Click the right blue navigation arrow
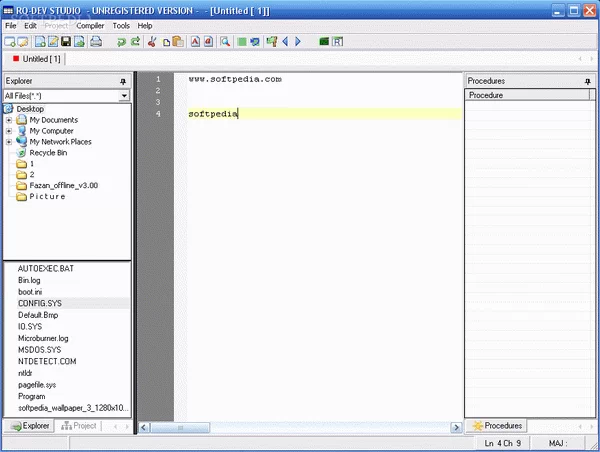The image size is (600, 452). click(x=297, y=42)
